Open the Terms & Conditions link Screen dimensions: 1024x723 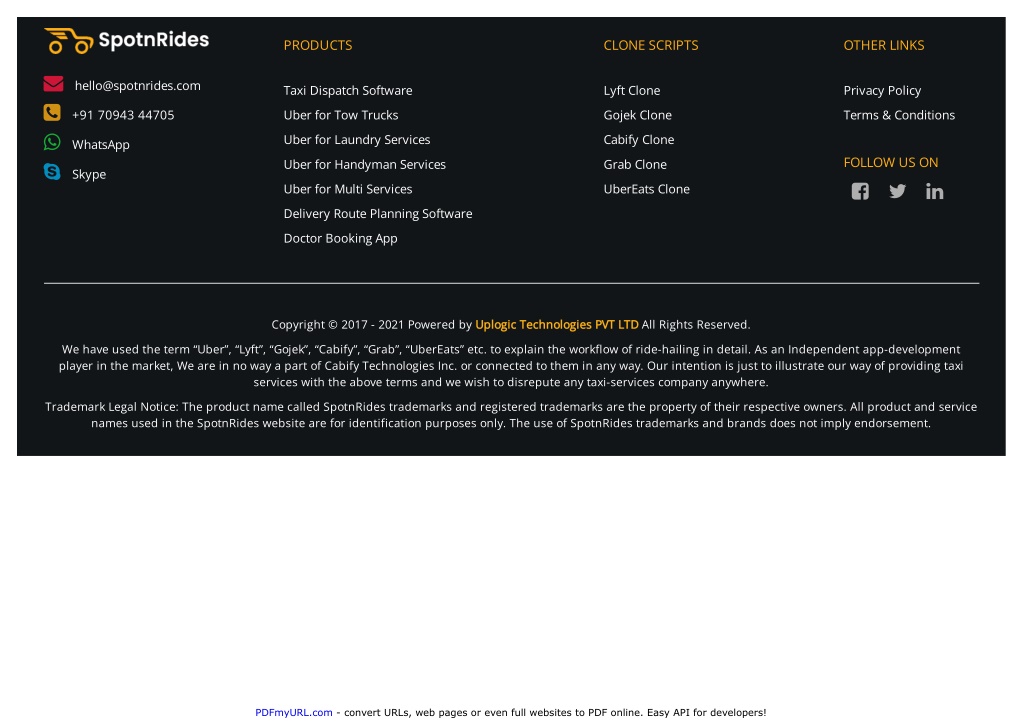[x=899, y=115]
